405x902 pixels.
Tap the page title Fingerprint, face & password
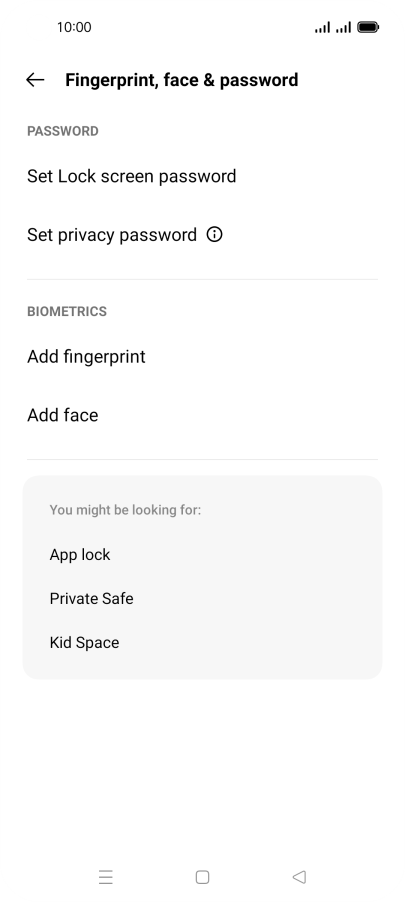[x=182, y=80]
